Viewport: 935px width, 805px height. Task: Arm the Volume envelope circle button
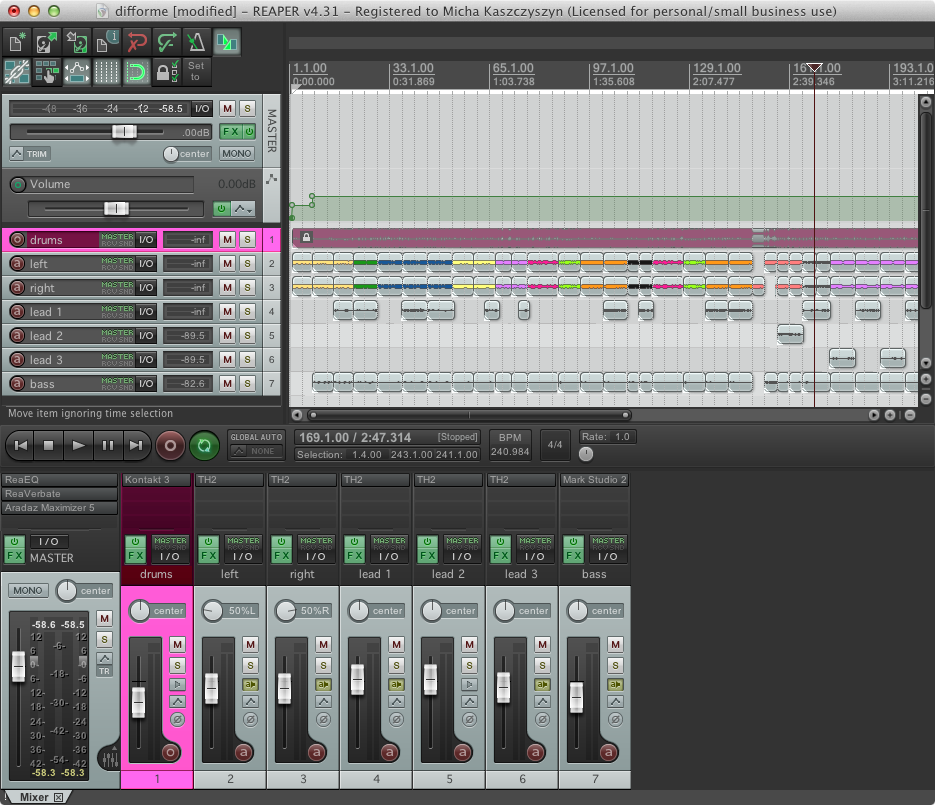(18, 184)
